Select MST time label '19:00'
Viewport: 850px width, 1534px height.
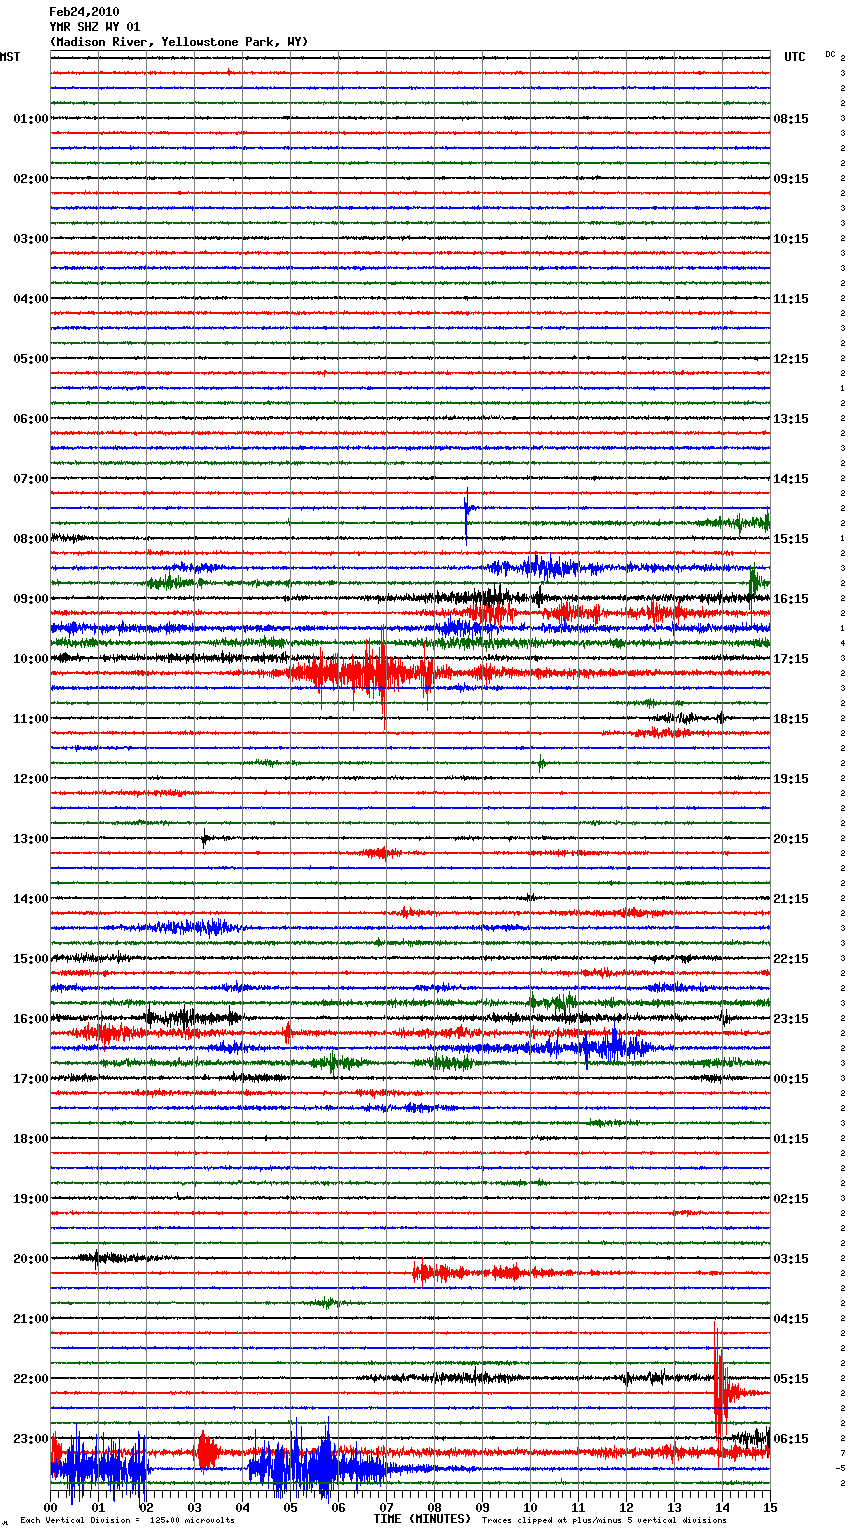(31, 1199)
